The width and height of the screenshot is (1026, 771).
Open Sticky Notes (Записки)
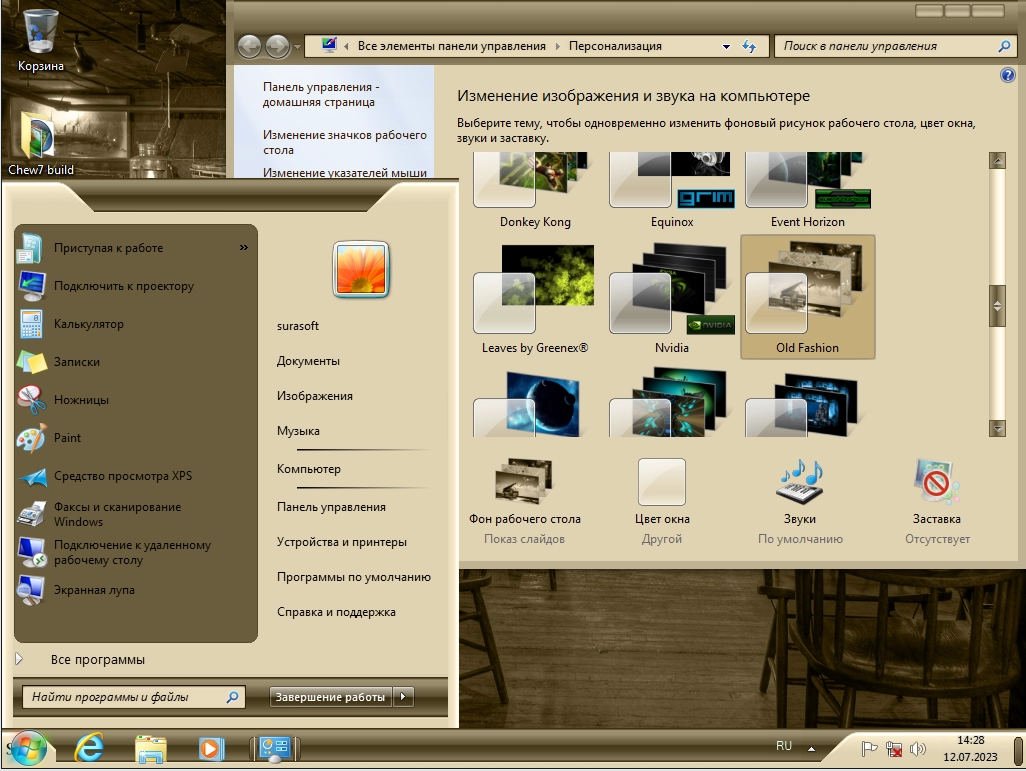(x=76, y=362)
